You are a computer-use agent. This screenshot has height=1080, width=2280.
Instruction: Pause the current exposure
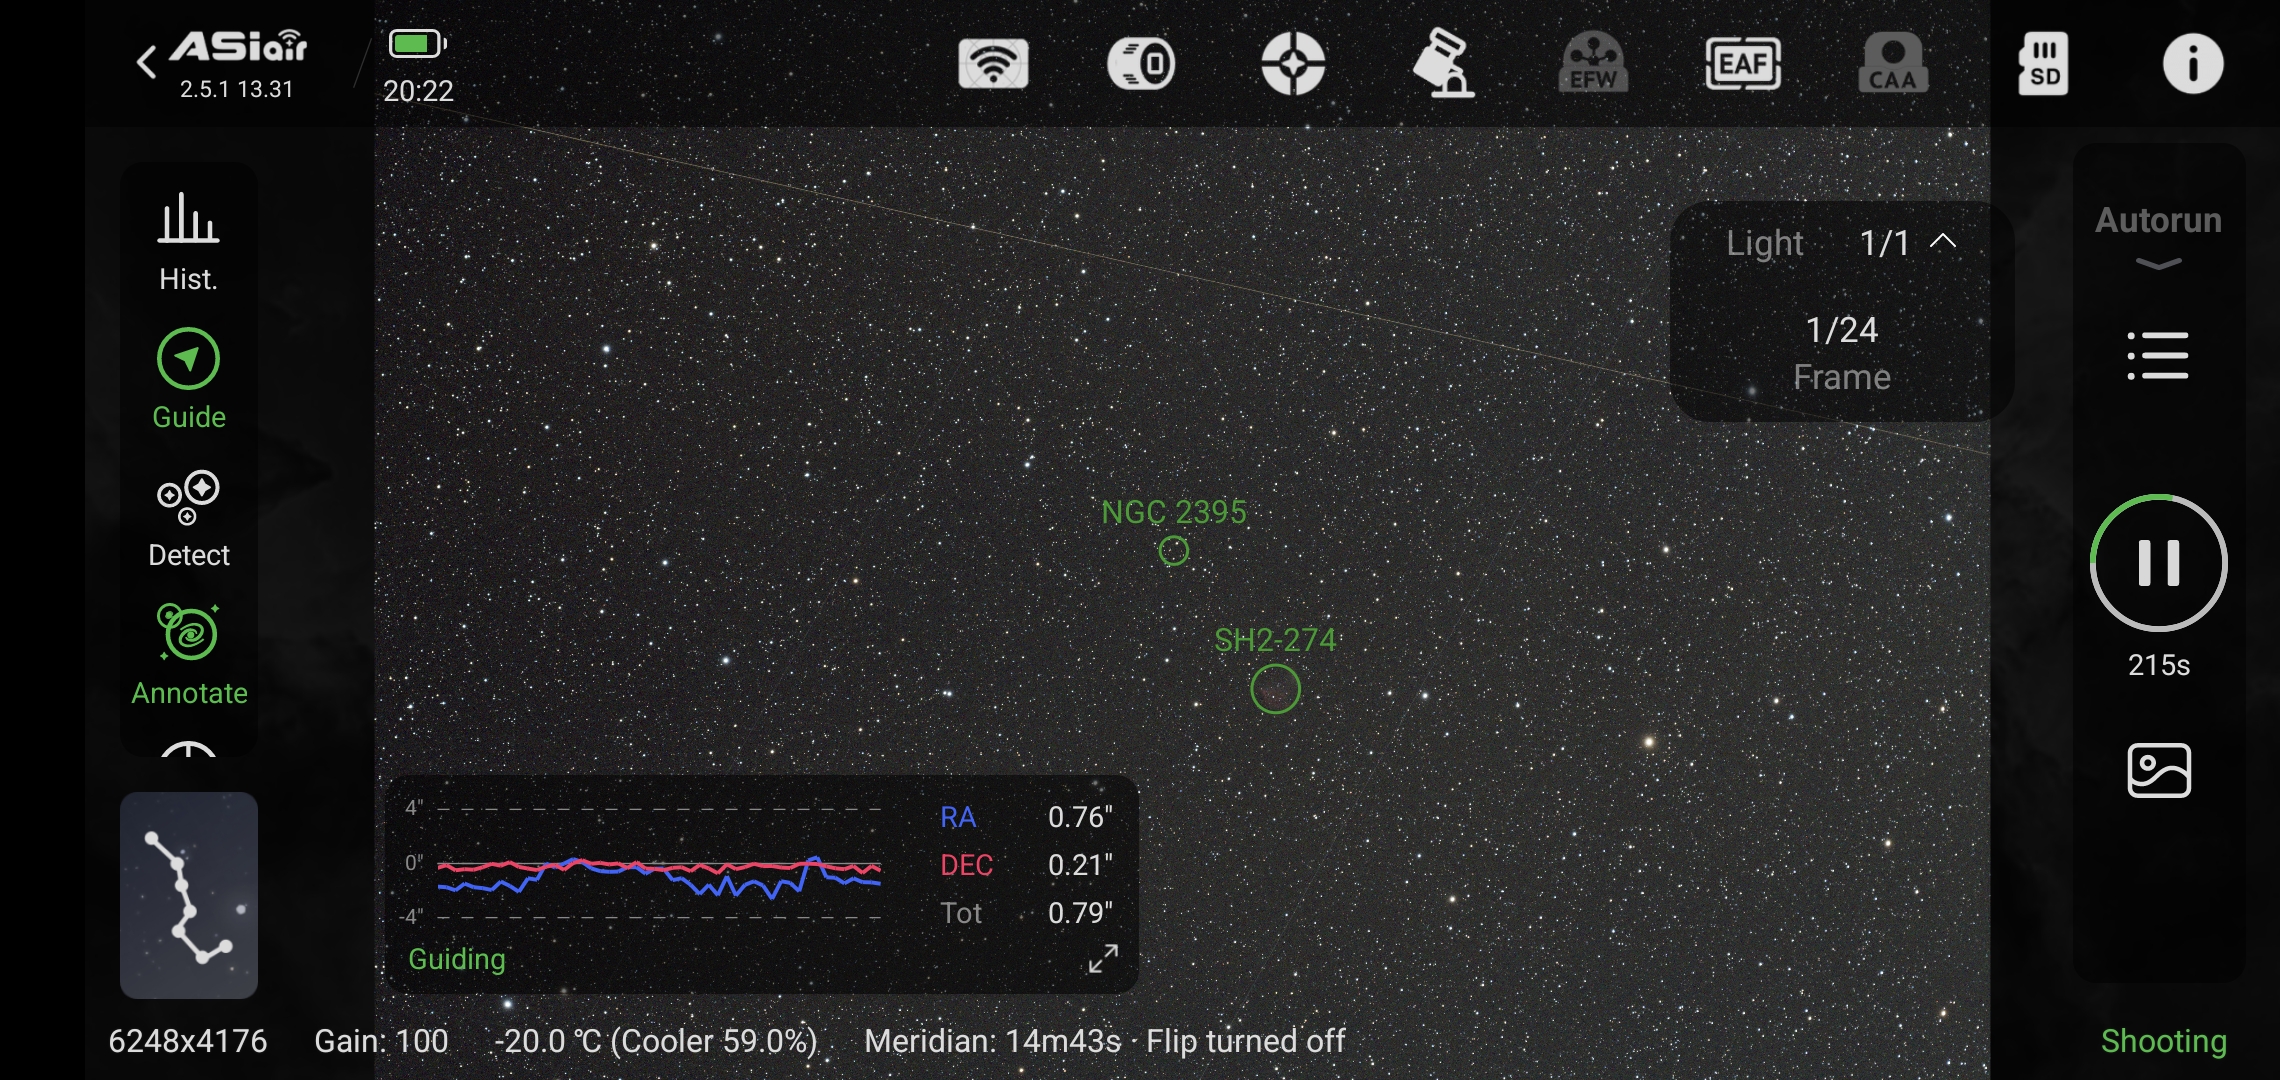tap(2158, 563)
